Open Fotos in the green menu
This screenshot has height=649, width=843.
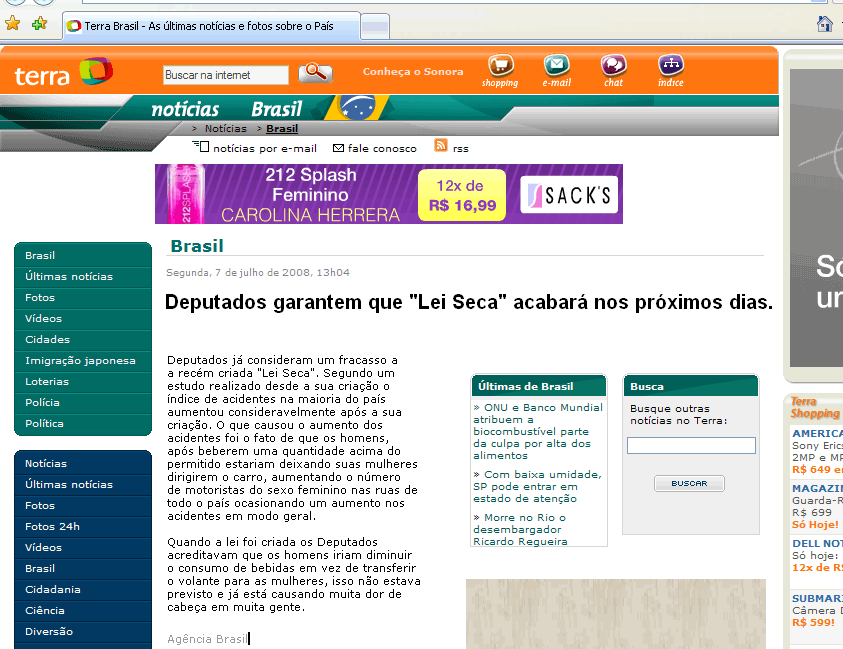(x=83, y=297)
